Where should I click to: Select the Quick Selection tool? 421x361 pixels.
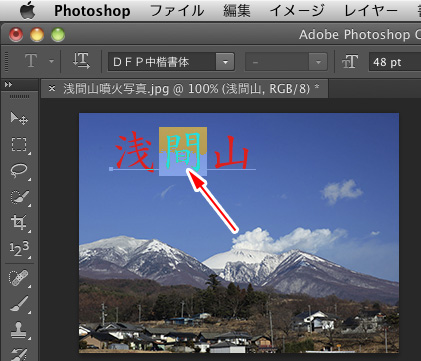pos(19,197)
